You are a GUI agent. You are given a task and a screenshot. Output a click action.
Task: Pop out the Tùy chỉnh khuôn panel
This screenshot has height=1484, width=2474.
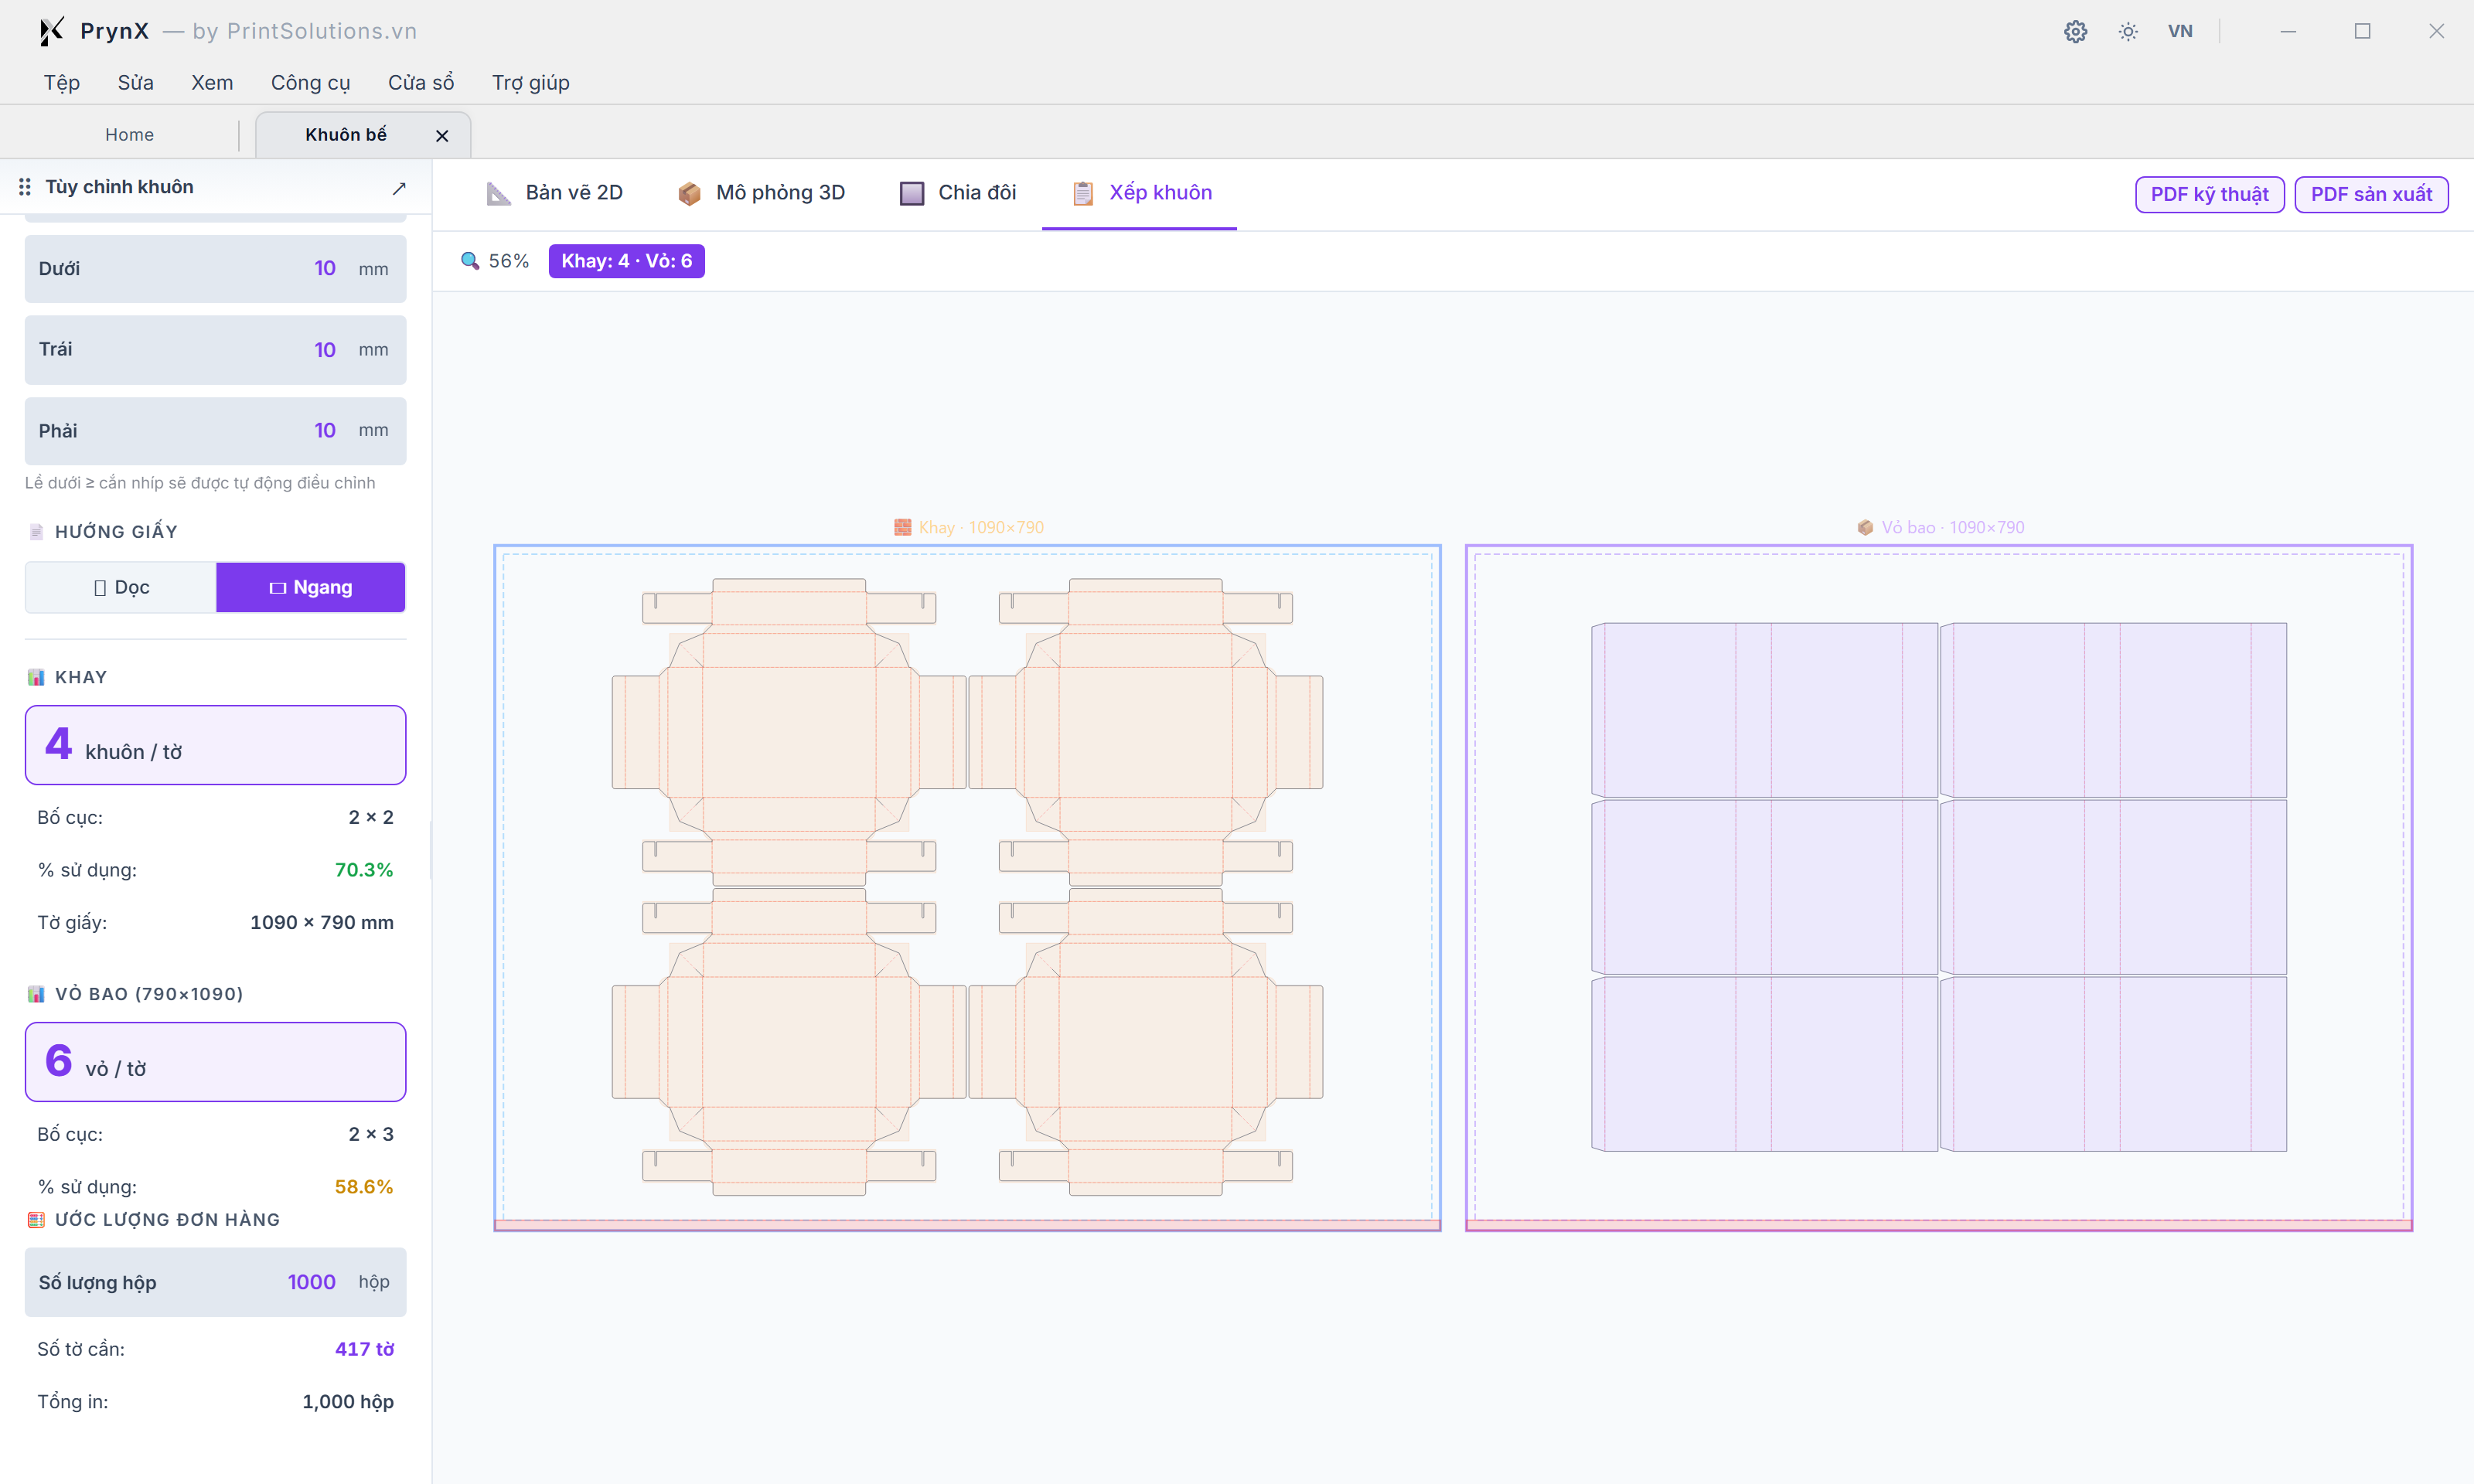[399, 188]
